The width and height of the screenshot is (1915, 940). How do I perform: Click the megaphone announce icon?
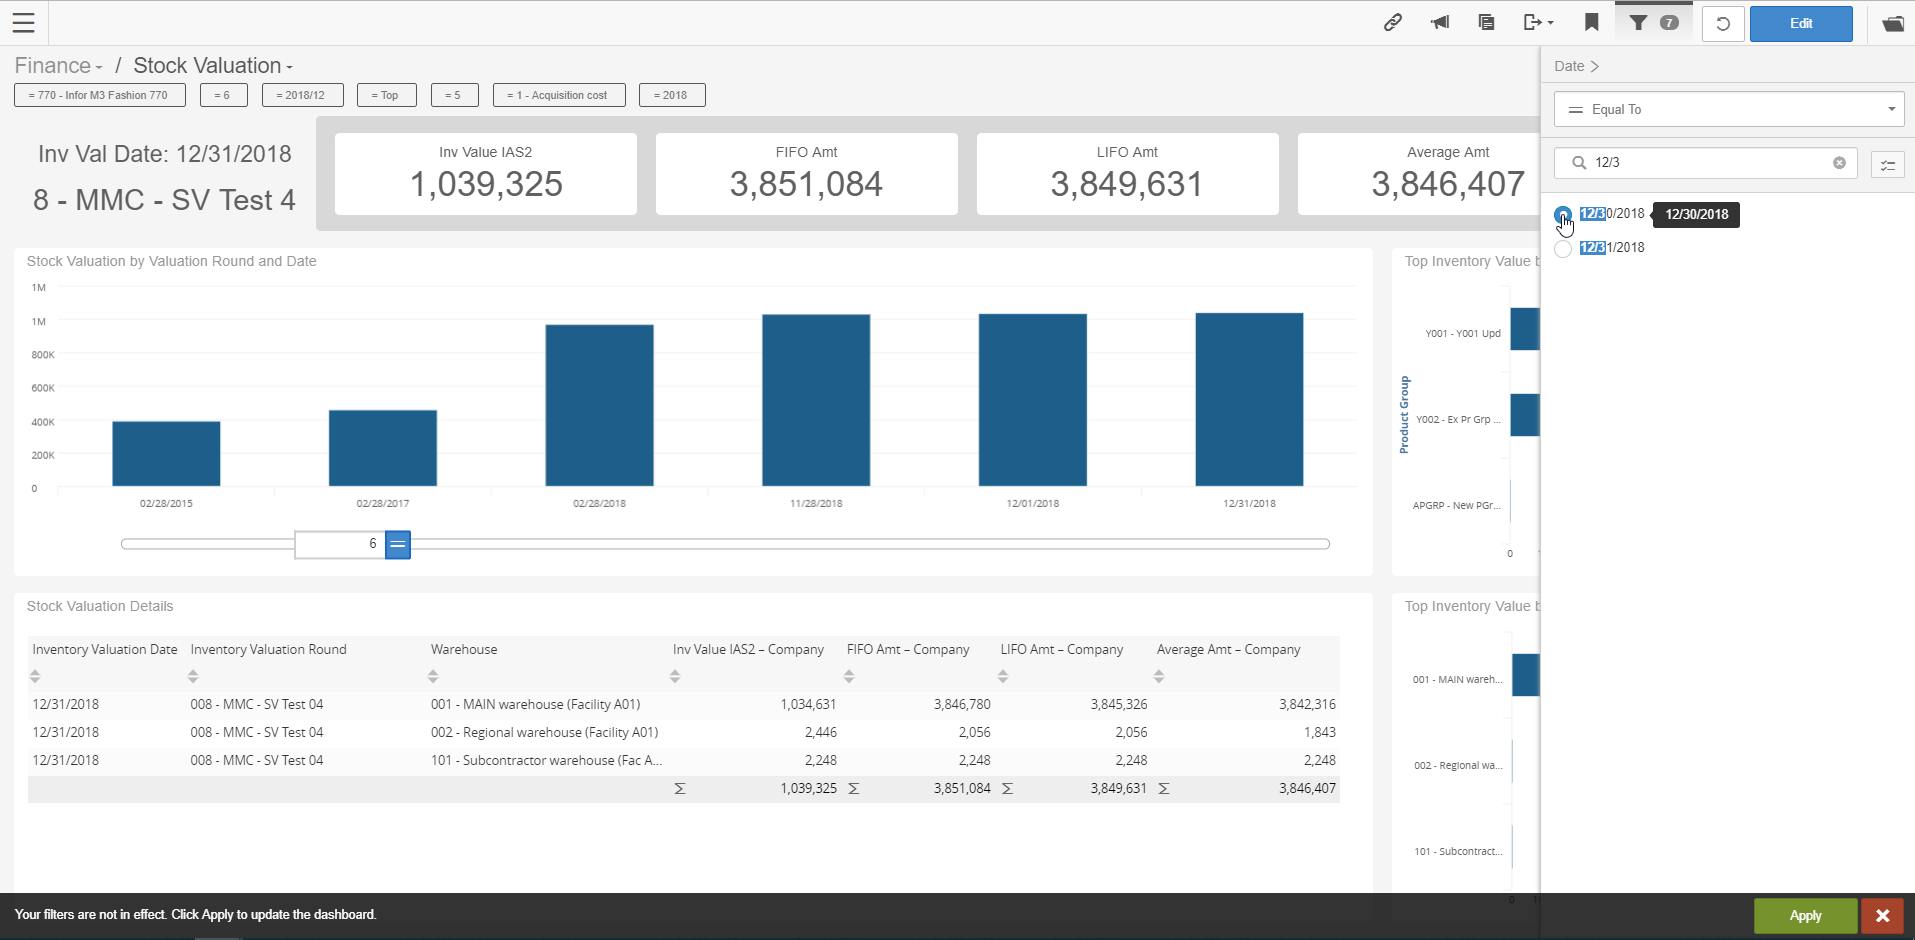(1439, 22)
